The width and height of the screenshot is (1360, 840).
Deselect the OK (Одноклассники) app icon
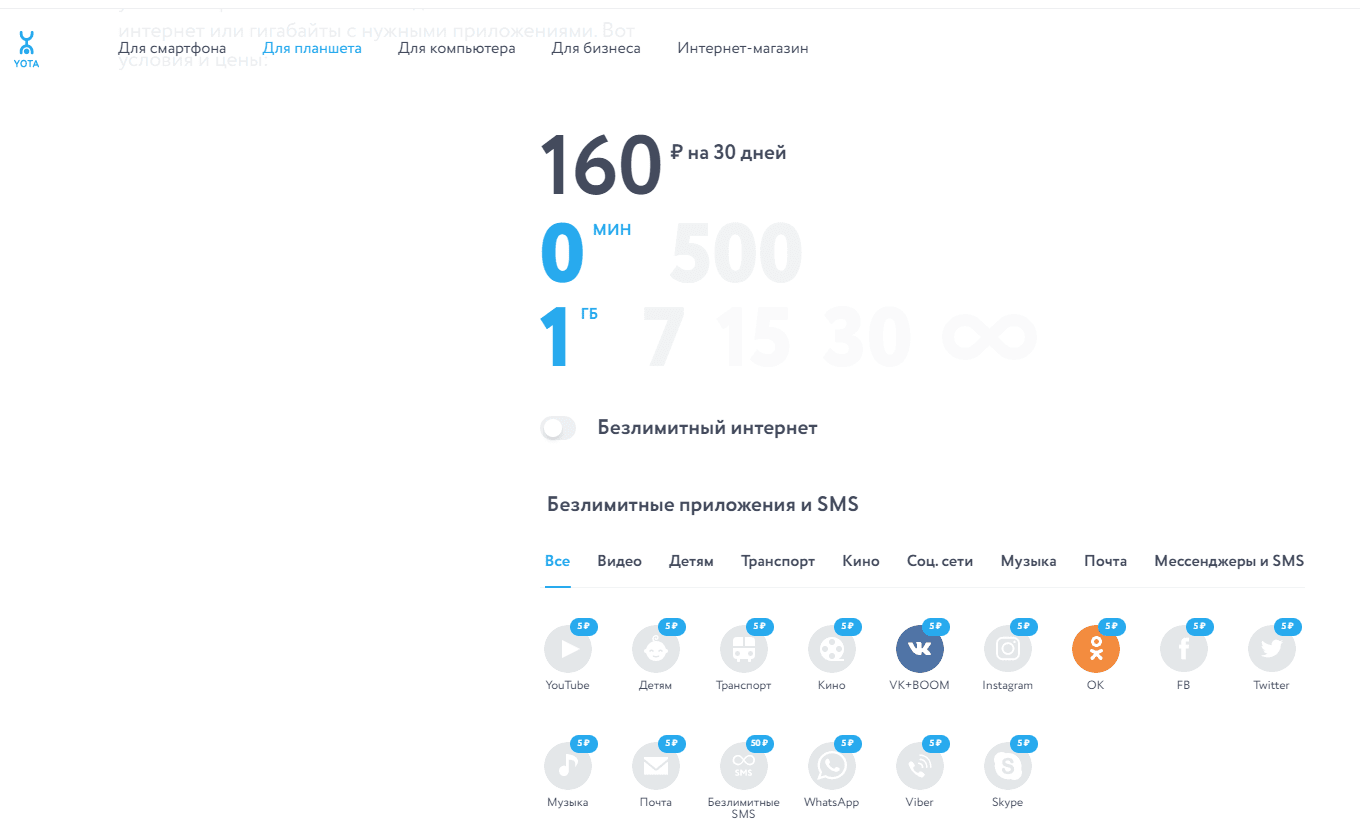click(x=1096, y=649)
